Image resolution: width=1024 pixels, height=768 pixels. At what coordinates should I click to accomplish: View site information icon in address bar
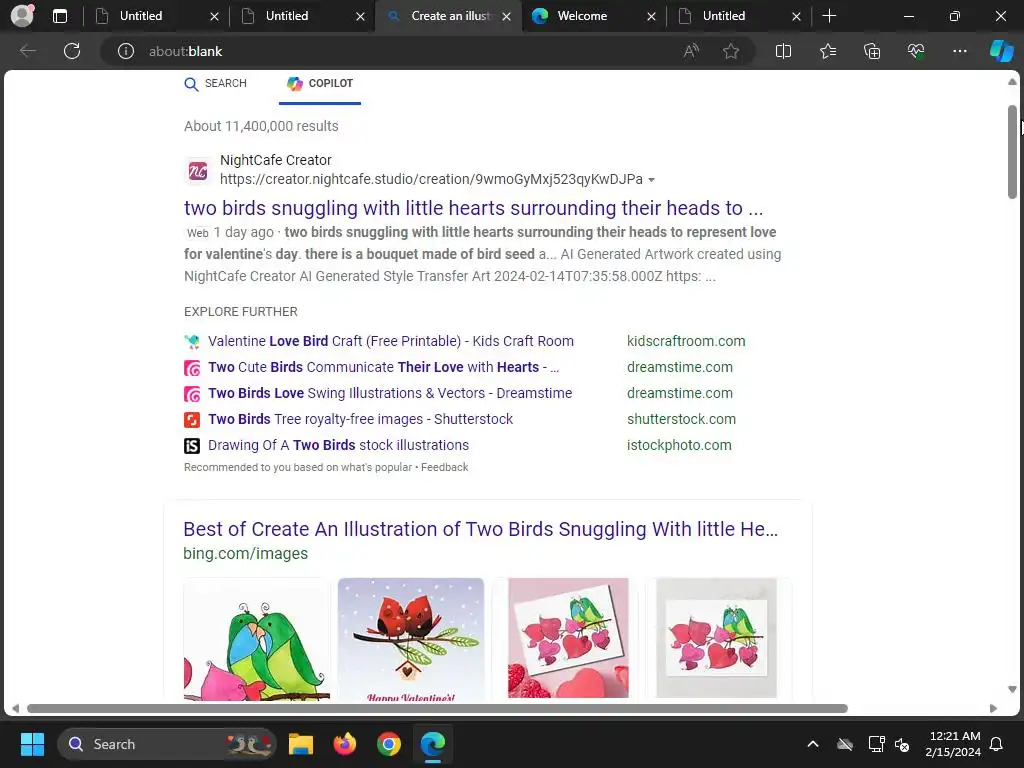pos(125,51)
